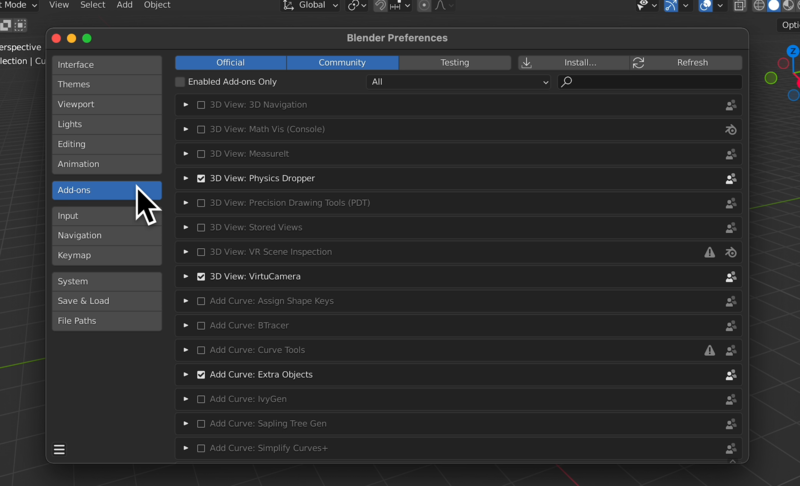Image resolution: width=800 pixels, height=486 pixels.
Task: Toggle the Testing add-ons filter
Action: click(455, 62)
